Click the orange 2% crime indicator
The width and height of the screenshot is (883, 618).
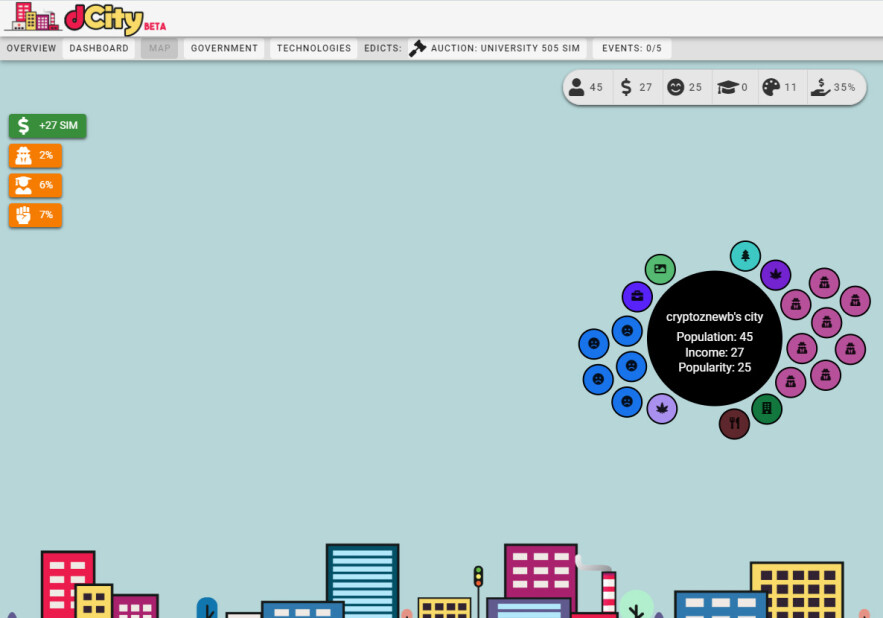[35, 155]
